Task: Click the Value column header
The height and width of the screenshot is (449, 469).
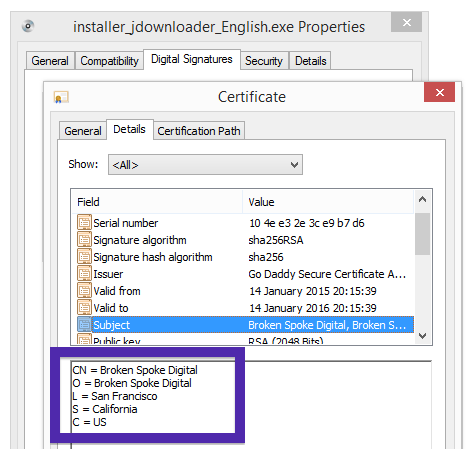Action: 328,202
